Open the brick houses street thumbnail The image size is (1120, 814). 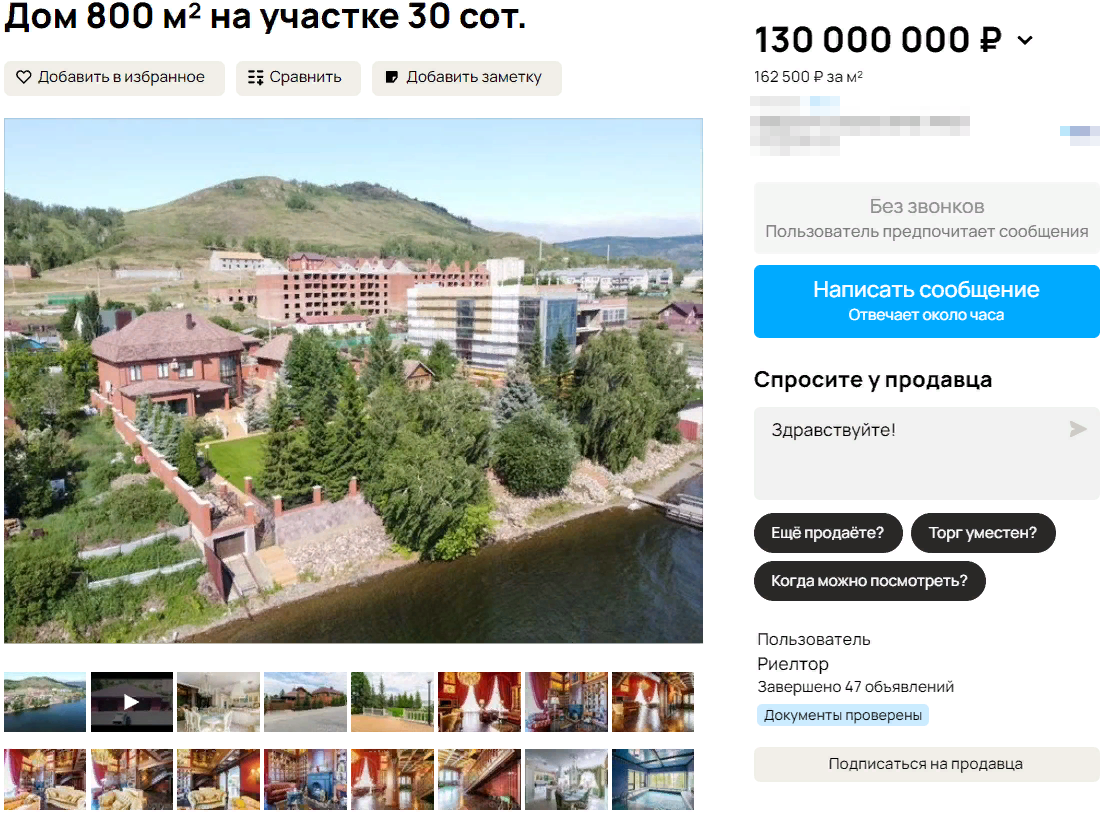pos(305,702)
